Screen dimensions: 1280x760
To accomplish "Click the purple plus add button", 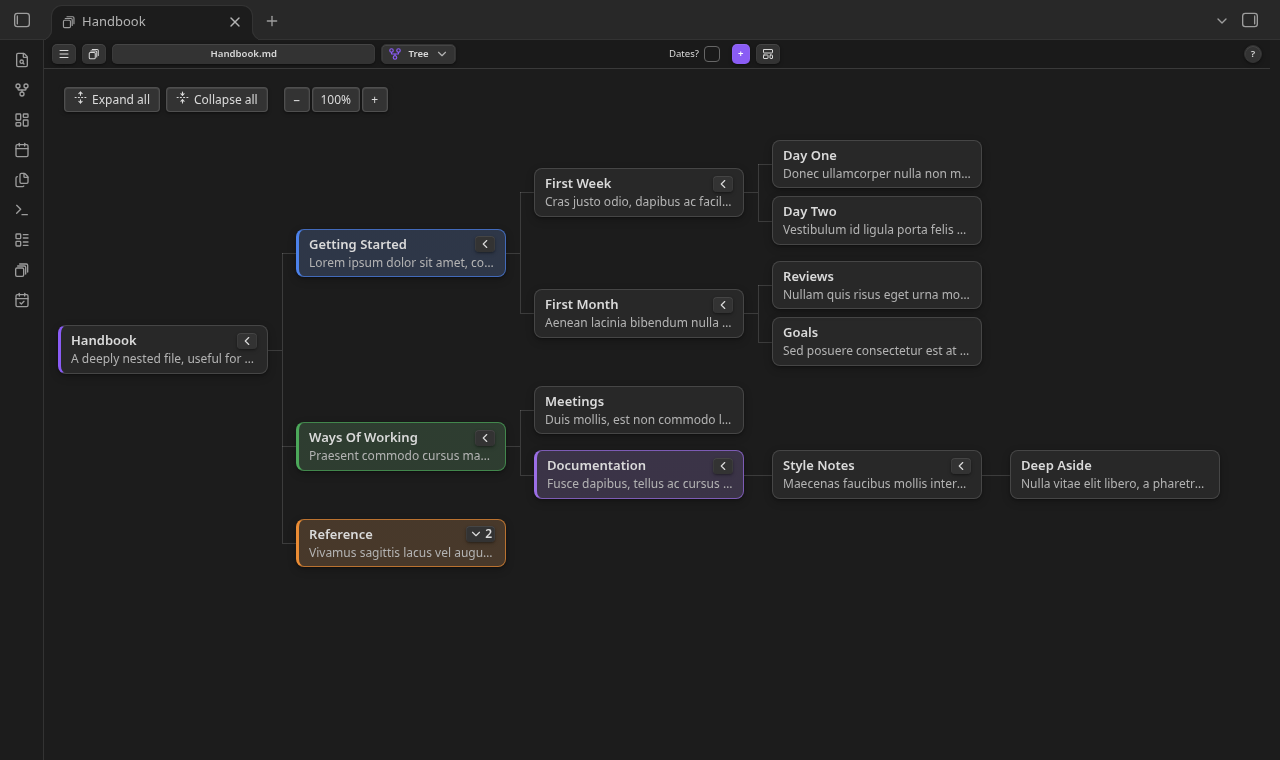I will pyautogui.click(x=741, y=54).
